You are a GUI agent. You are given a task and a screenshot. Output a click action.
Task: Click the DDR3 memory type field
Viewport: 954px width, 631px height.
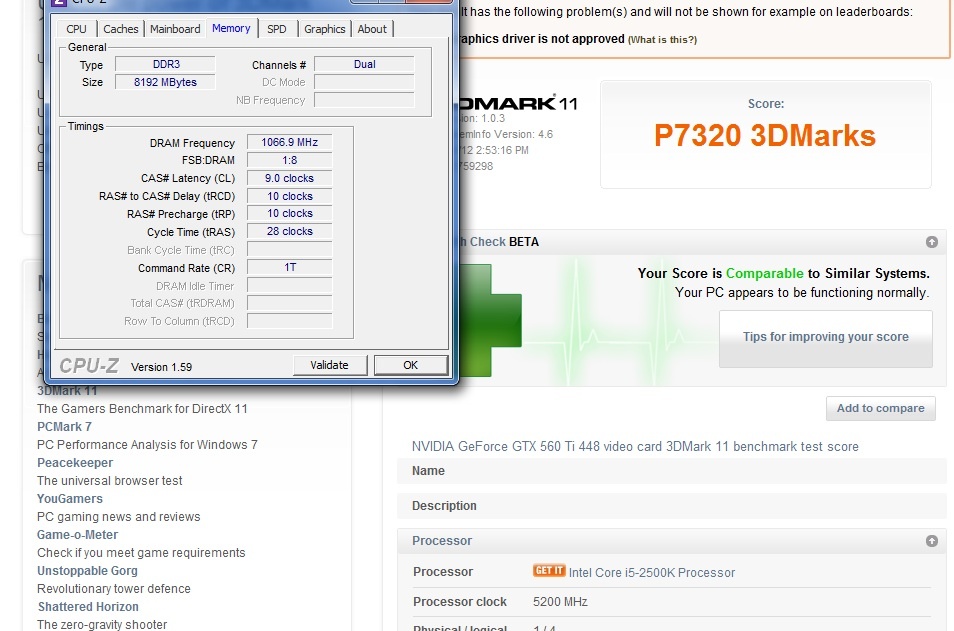pyautogui.click(x=165, y=64)
